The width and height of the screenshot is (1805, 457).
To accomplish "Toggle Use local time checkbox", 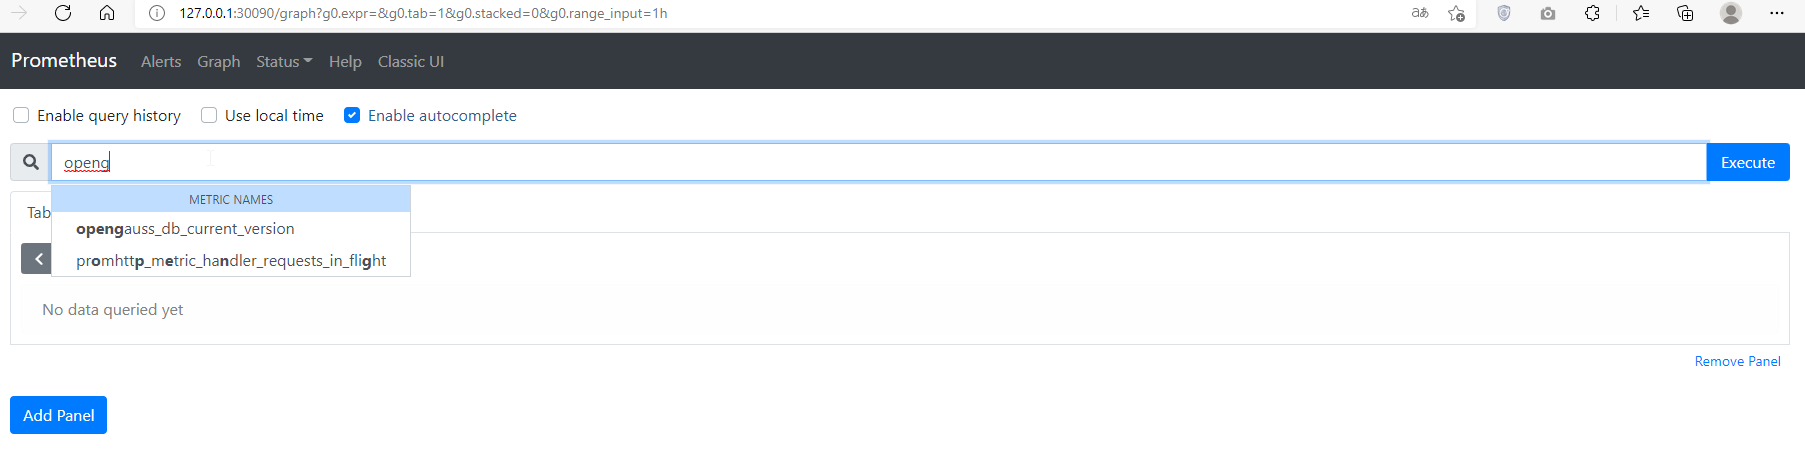I will (209, 115).
